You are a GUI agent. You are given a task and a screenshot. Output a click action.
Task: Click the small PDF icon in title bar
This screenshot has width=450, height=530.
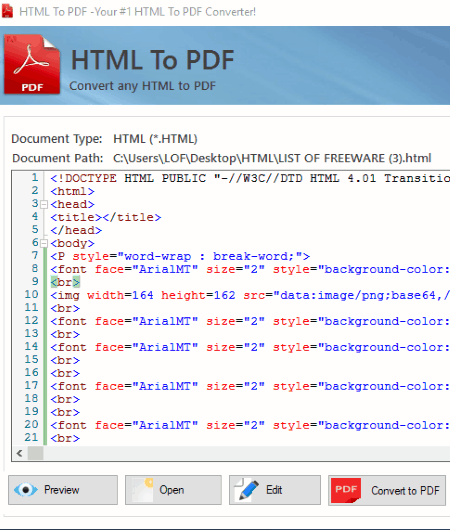click(x=7, y=11)
